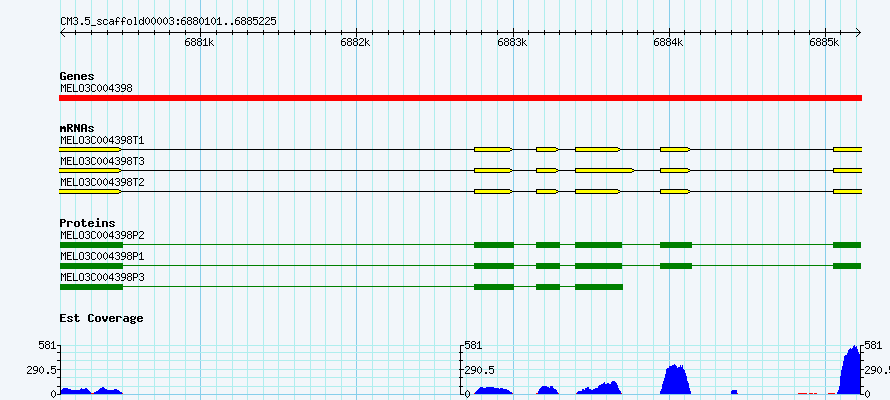Select leftmost yellow exon of transcript MELO3C004398T2
Screen dimensions: 890x400
click(x=90, y=192)
